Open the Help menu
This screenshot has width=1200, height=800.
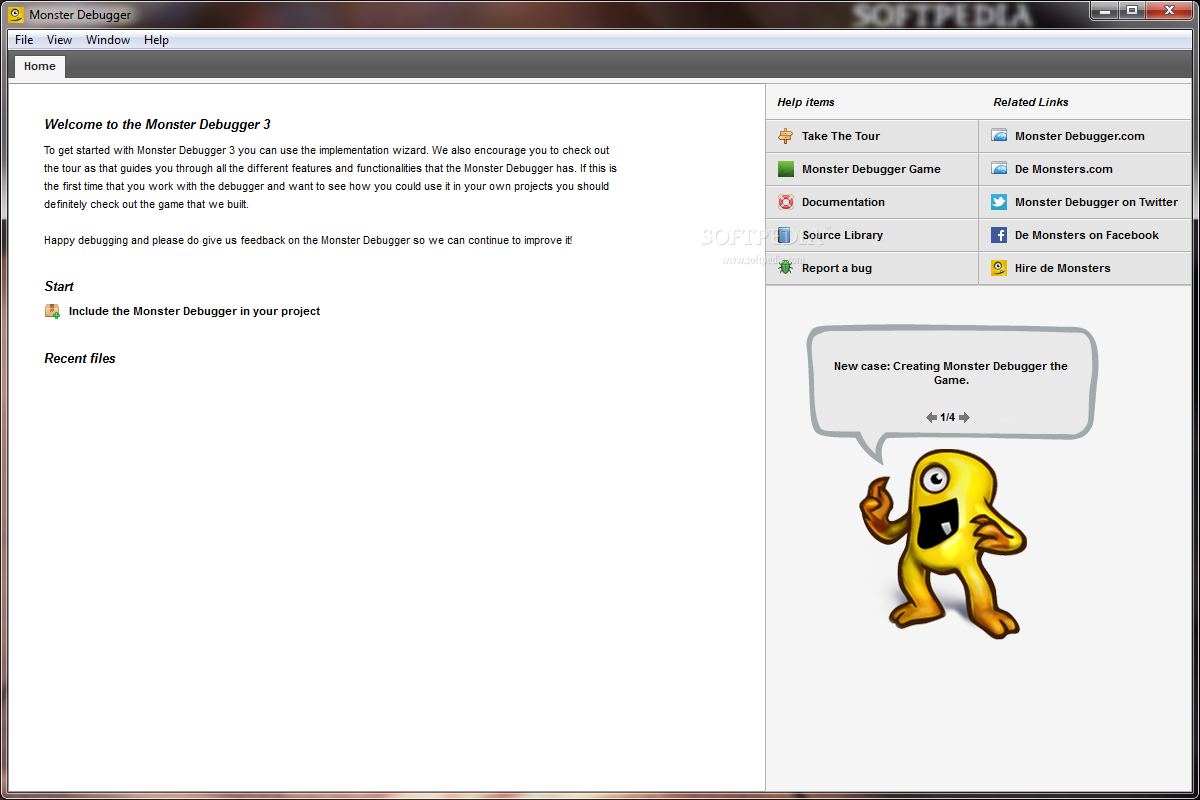click(x=156, y=40)
